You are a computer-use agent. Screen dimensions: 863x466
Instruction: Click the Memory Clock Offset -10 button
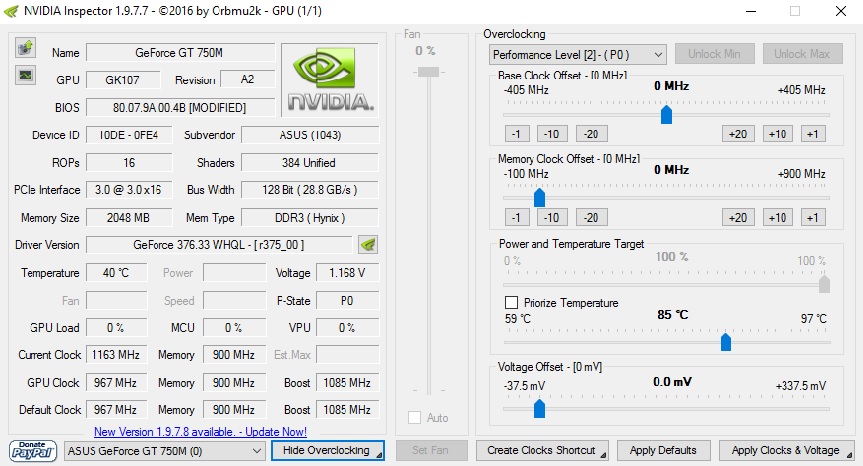tap(551, 217)
